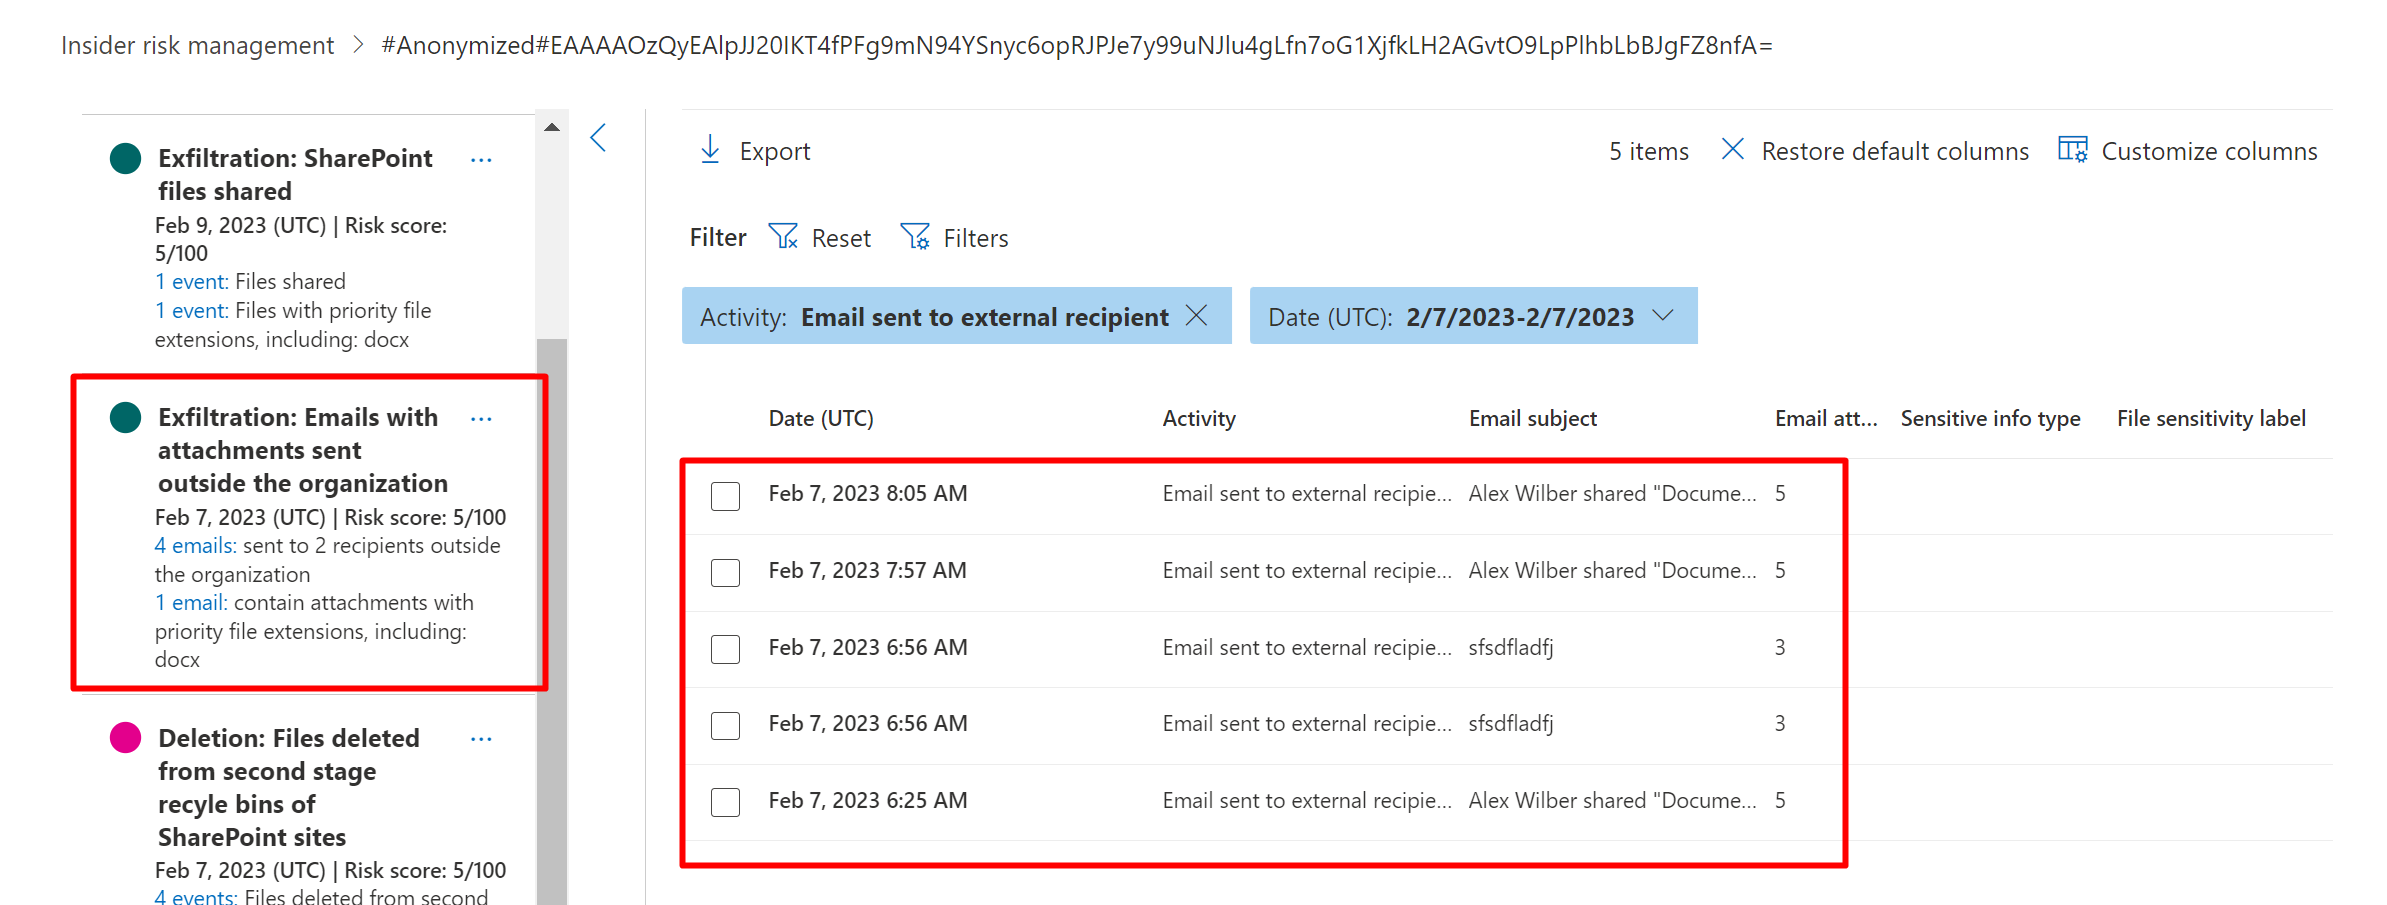Open more options for Emails with attachments activity
2387x905 pixels.
[481, 419]
